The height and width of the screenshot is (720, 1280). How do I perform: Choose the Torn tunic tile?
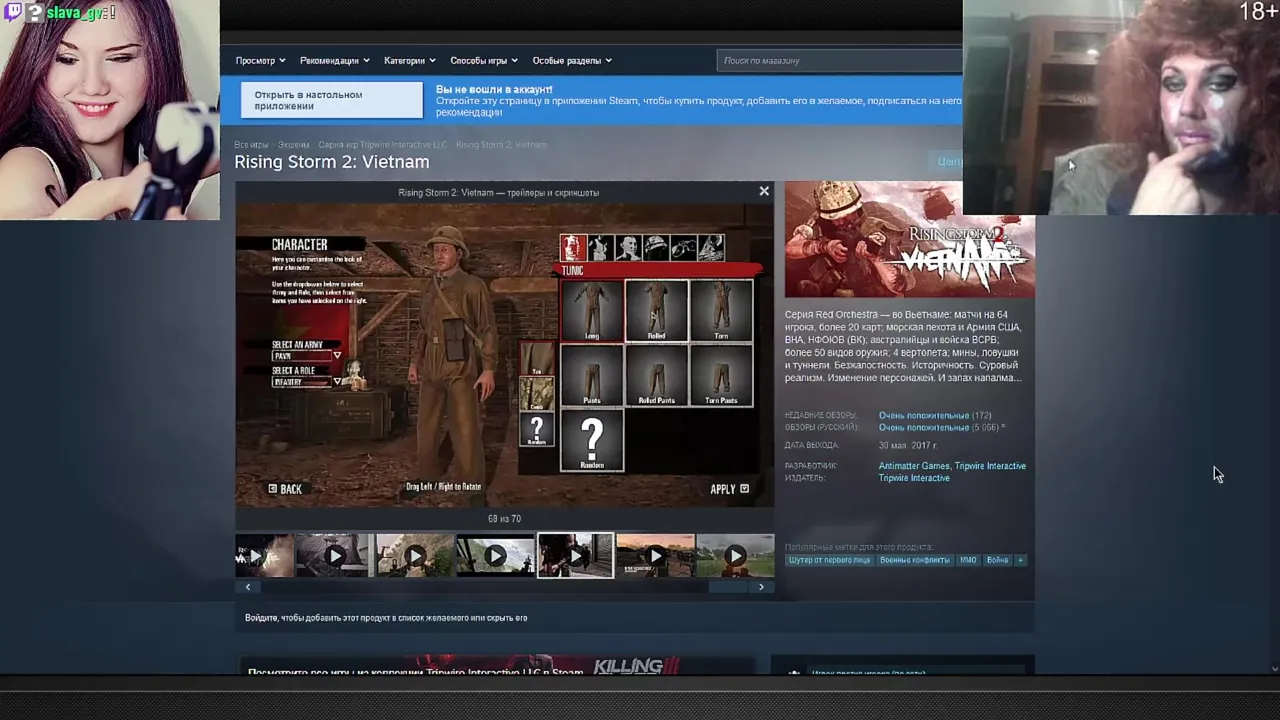click(x=721, y=311)
